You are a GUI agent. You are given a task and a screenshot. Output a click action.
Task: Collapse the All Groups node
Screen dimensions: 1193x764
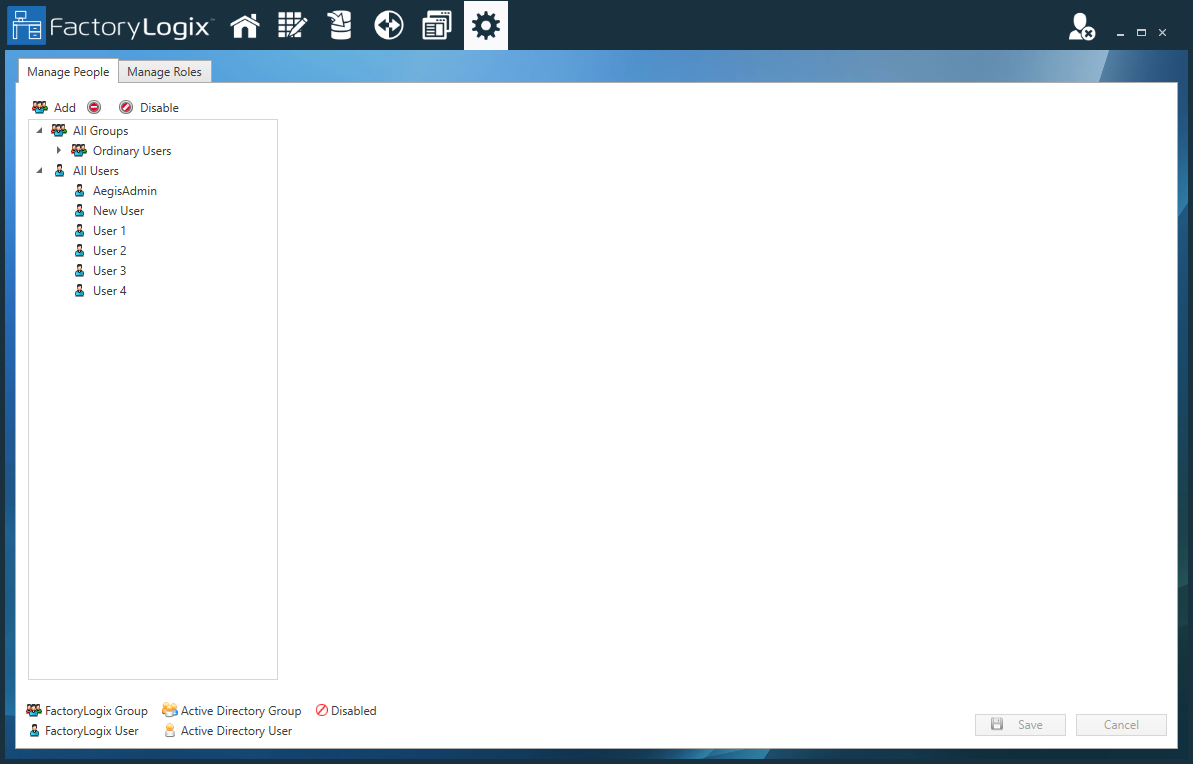40,130
